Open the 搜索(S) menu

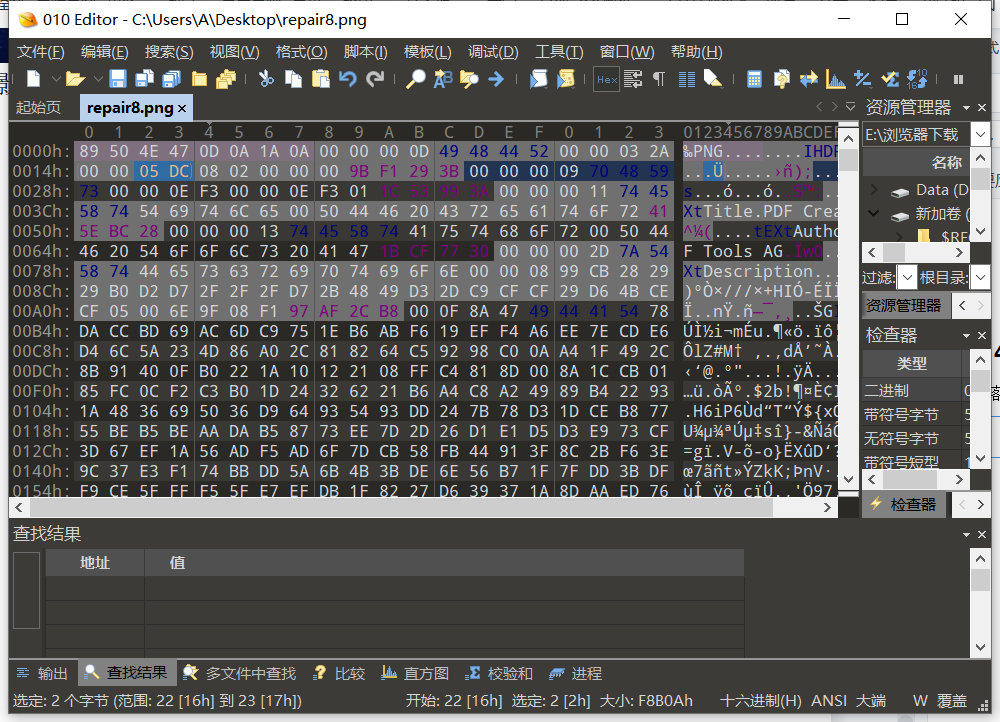(x=169, y=52)
